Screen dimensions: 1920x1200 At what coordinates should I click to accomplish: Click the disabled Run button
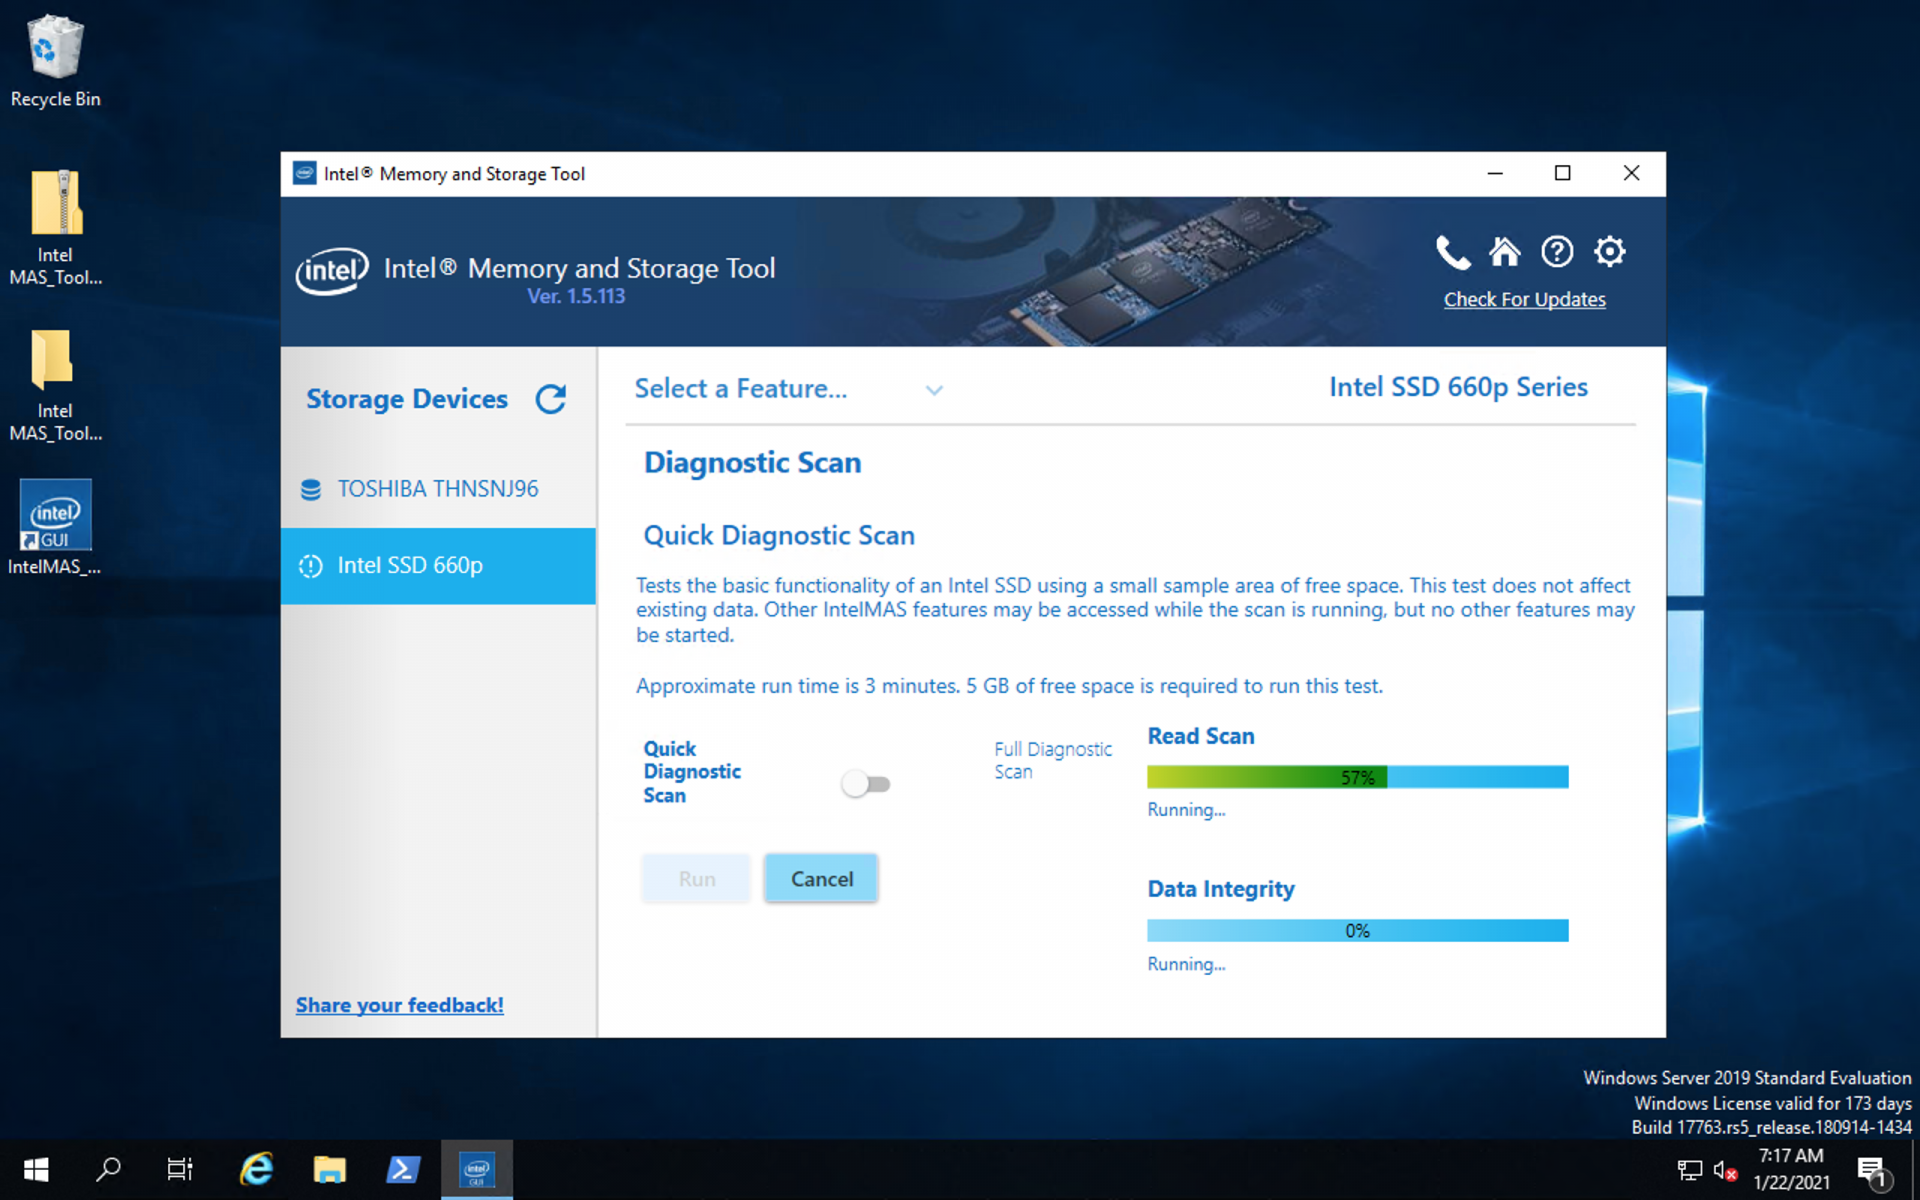[x=696, y=878]
